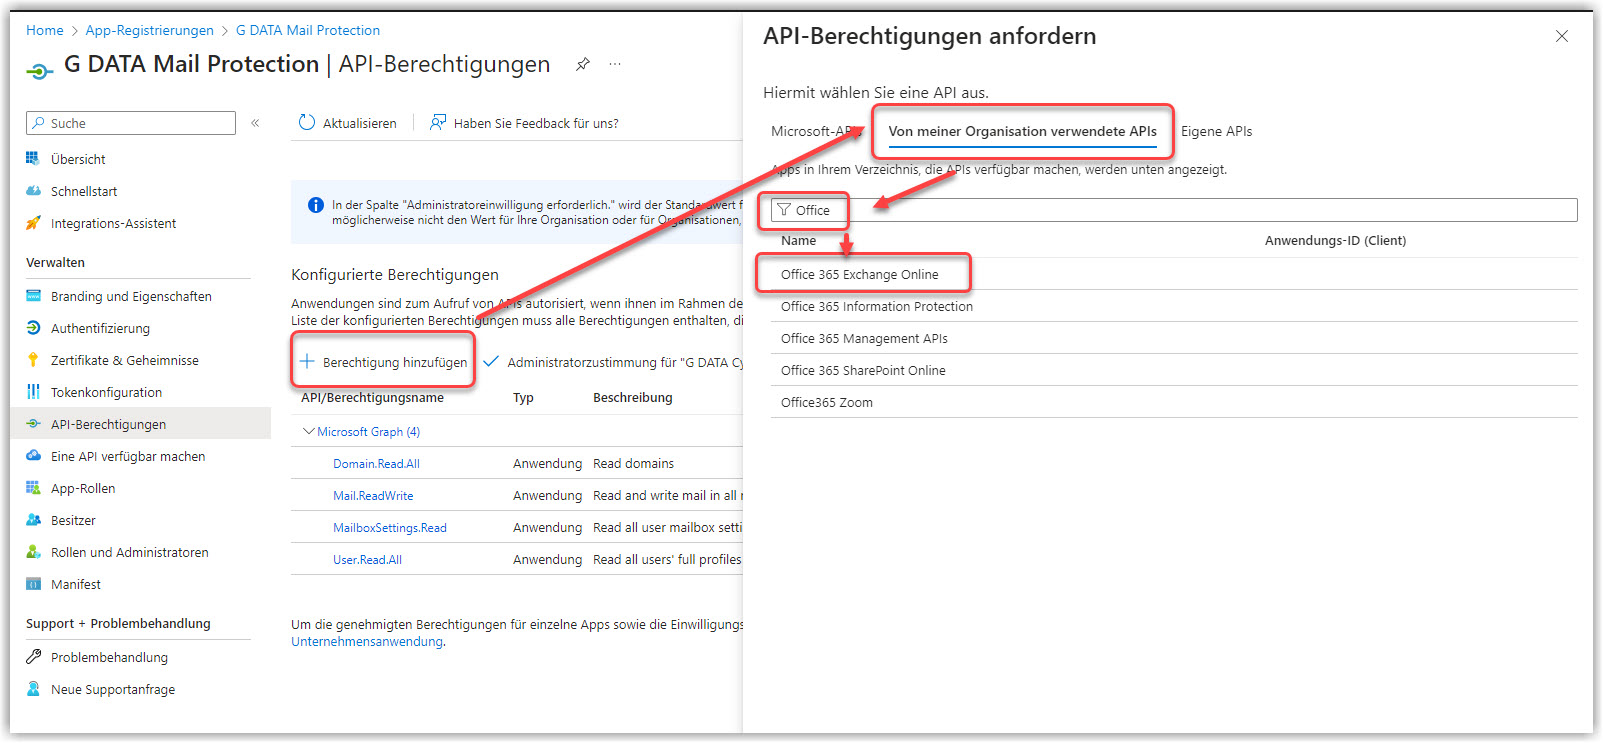Click the Besitzer people icon

(x=33, y=520)
